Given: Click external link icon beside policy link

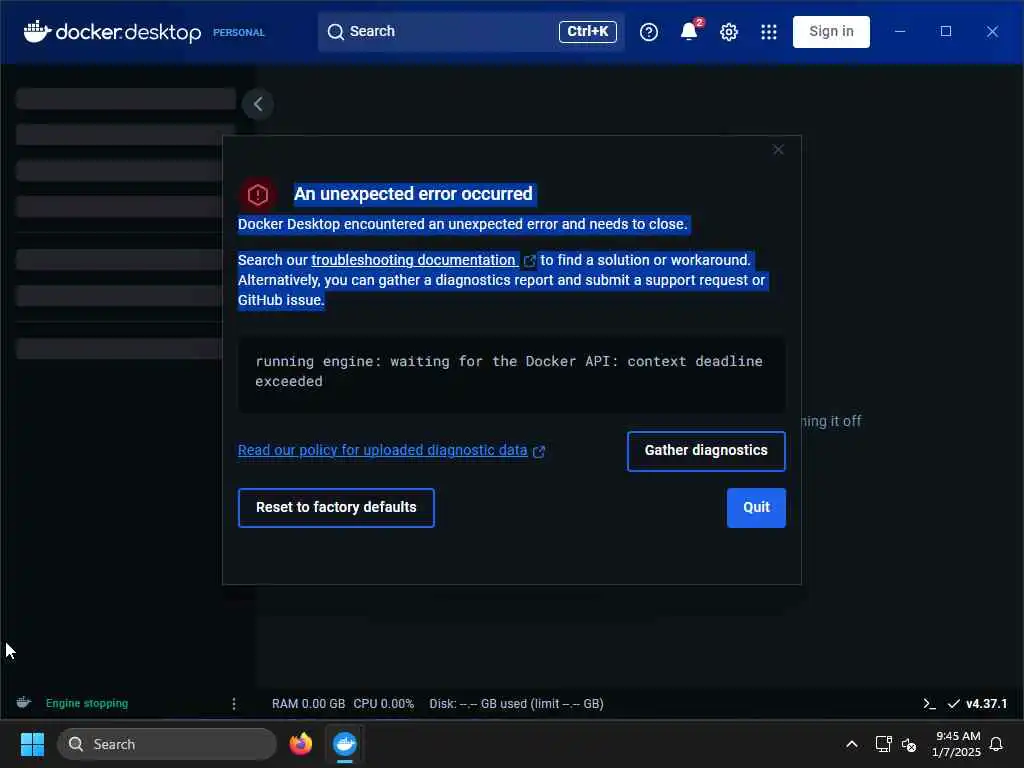Looking at the screenshot, I should [x=539, y=451].
